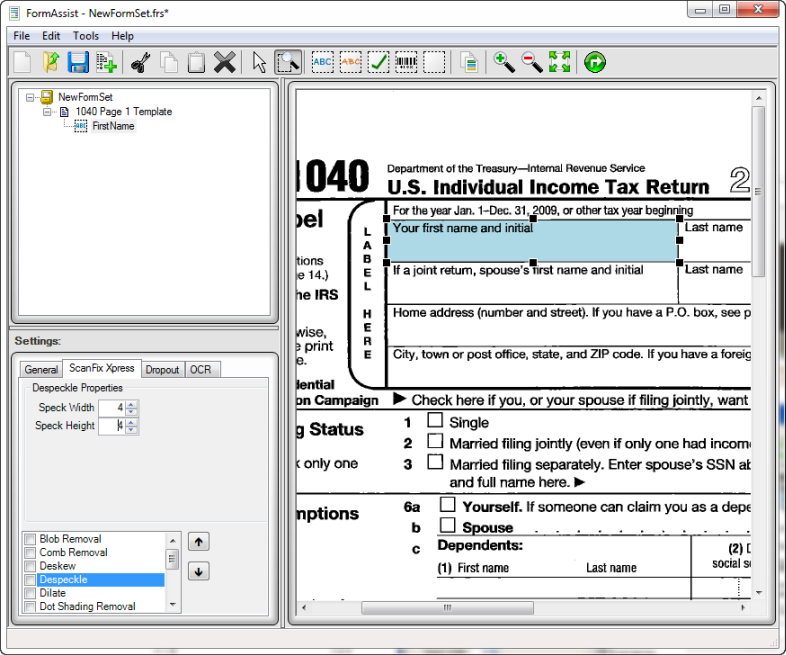Decrease Speck Height value
This screenshot has height=655, width=786.
(x=131, y=429)
